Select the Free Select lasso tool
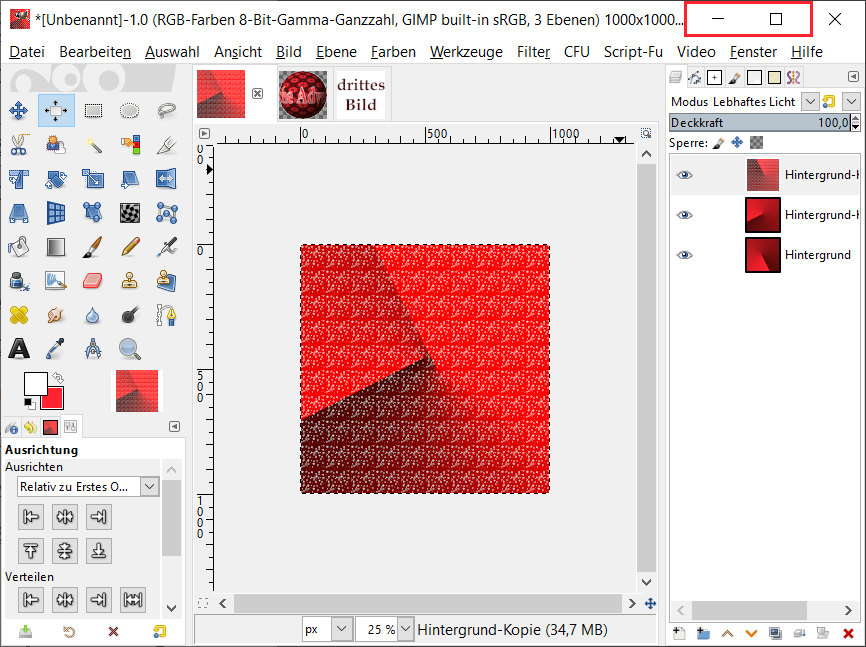This screenshot has width=866, height=647. pyautogui.click(x=166, y=111)
